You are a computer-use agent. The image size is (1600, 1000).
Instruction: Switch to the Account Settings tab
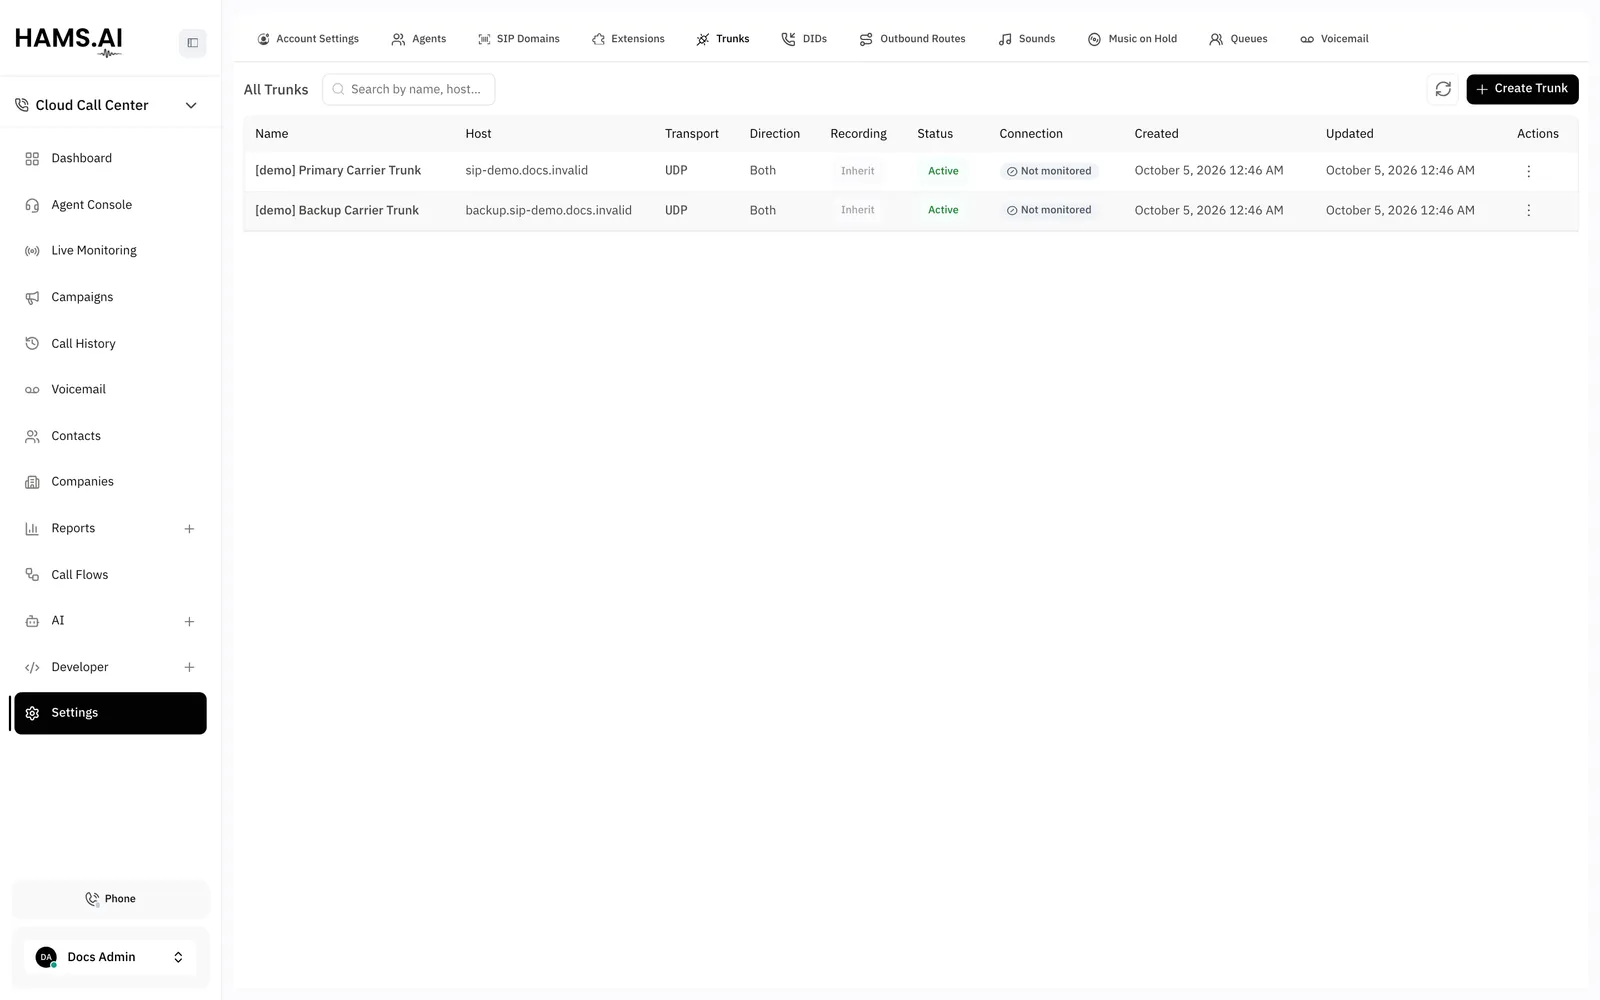(308, 39)
